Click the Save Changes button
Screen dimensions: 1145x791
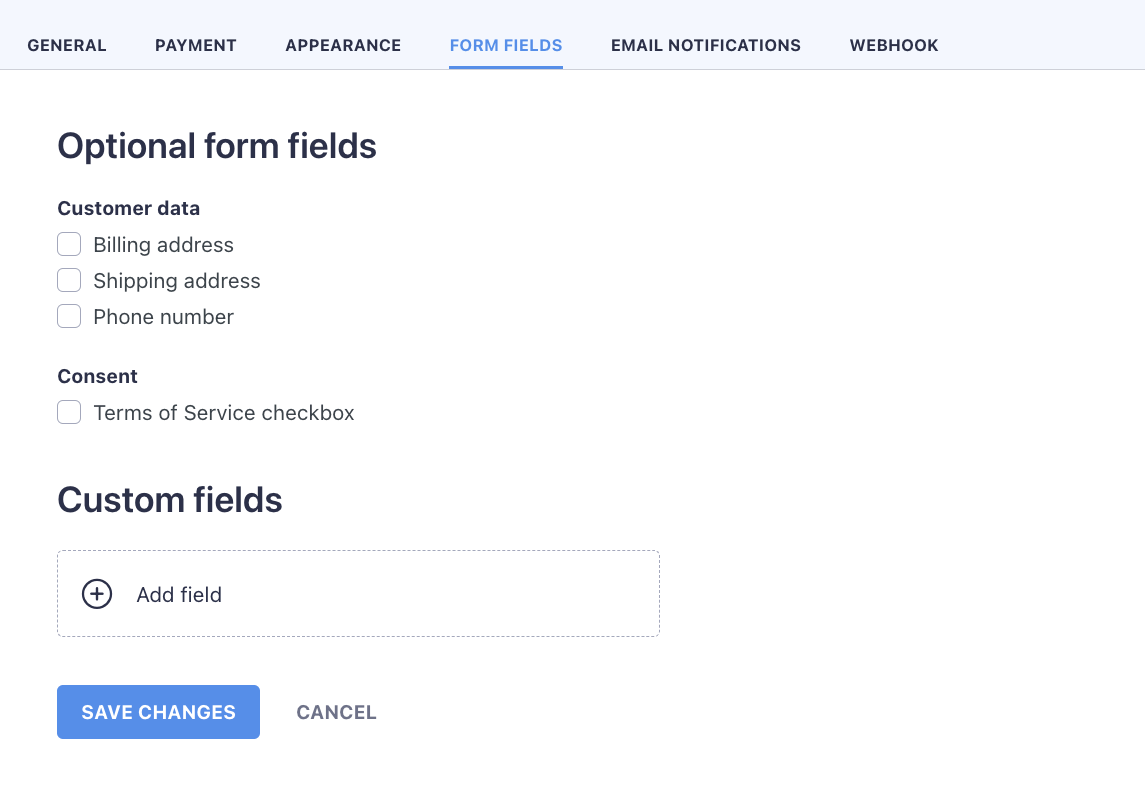pyautogui.click(x=158, y=712)
